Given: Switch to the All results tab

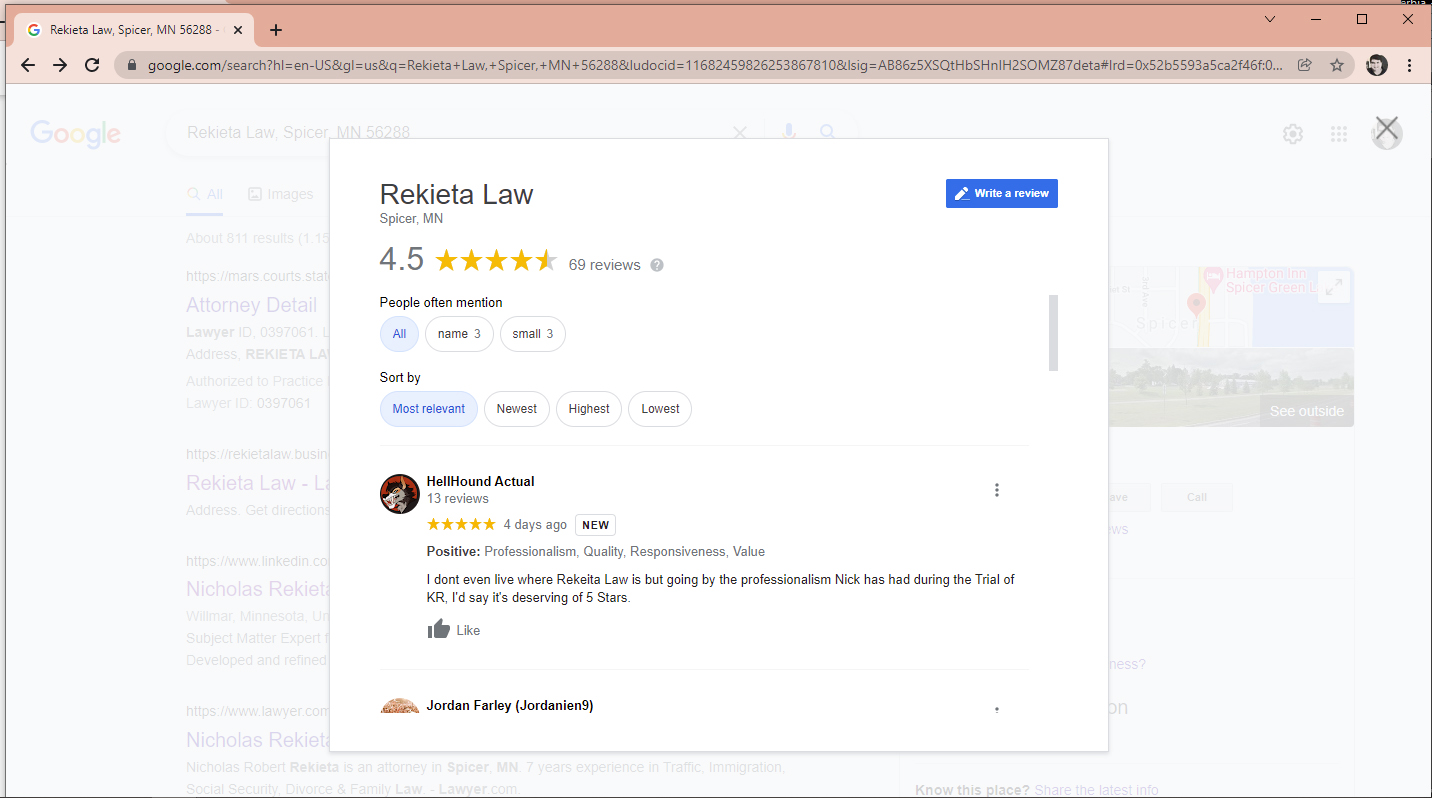Looking at the screenshot, I should click(205, 194).
